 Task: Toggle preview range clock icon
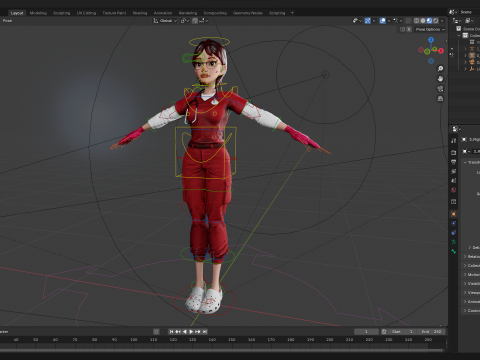pos(384,332)
